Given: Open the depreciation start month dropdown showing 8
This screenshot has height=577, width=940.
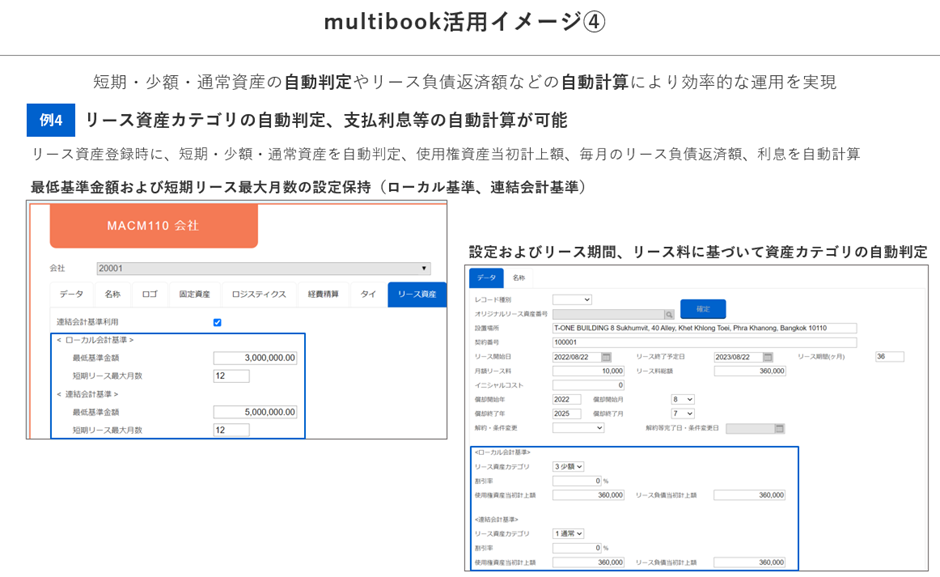Looking at the screenshot, I should click(683, 399).
